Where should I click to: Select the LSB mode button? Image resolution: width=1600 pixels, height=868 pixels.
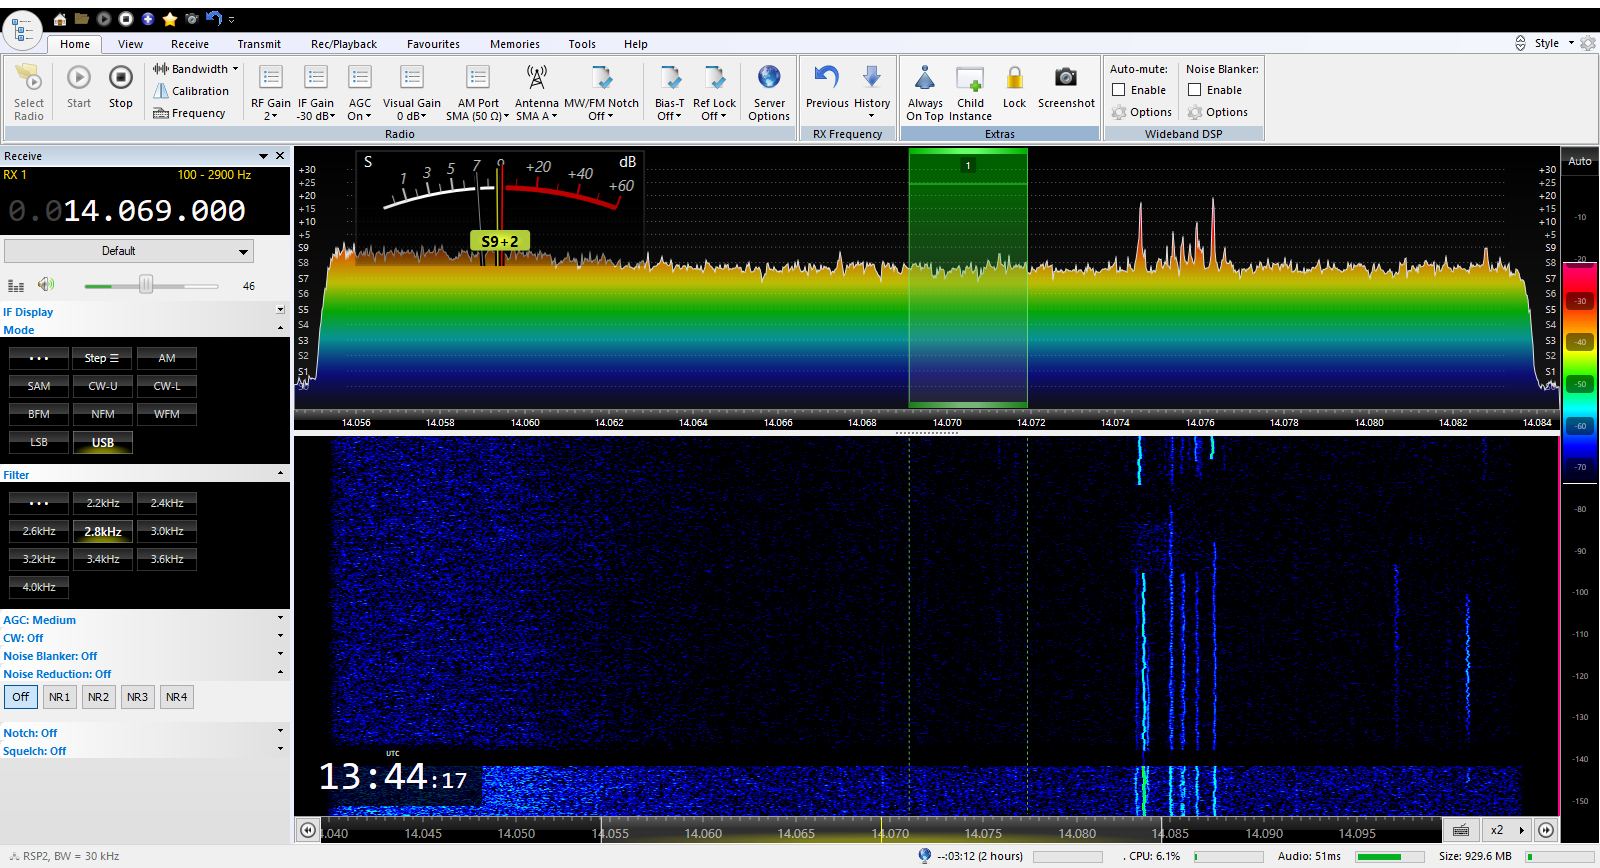tap(39, 442)
